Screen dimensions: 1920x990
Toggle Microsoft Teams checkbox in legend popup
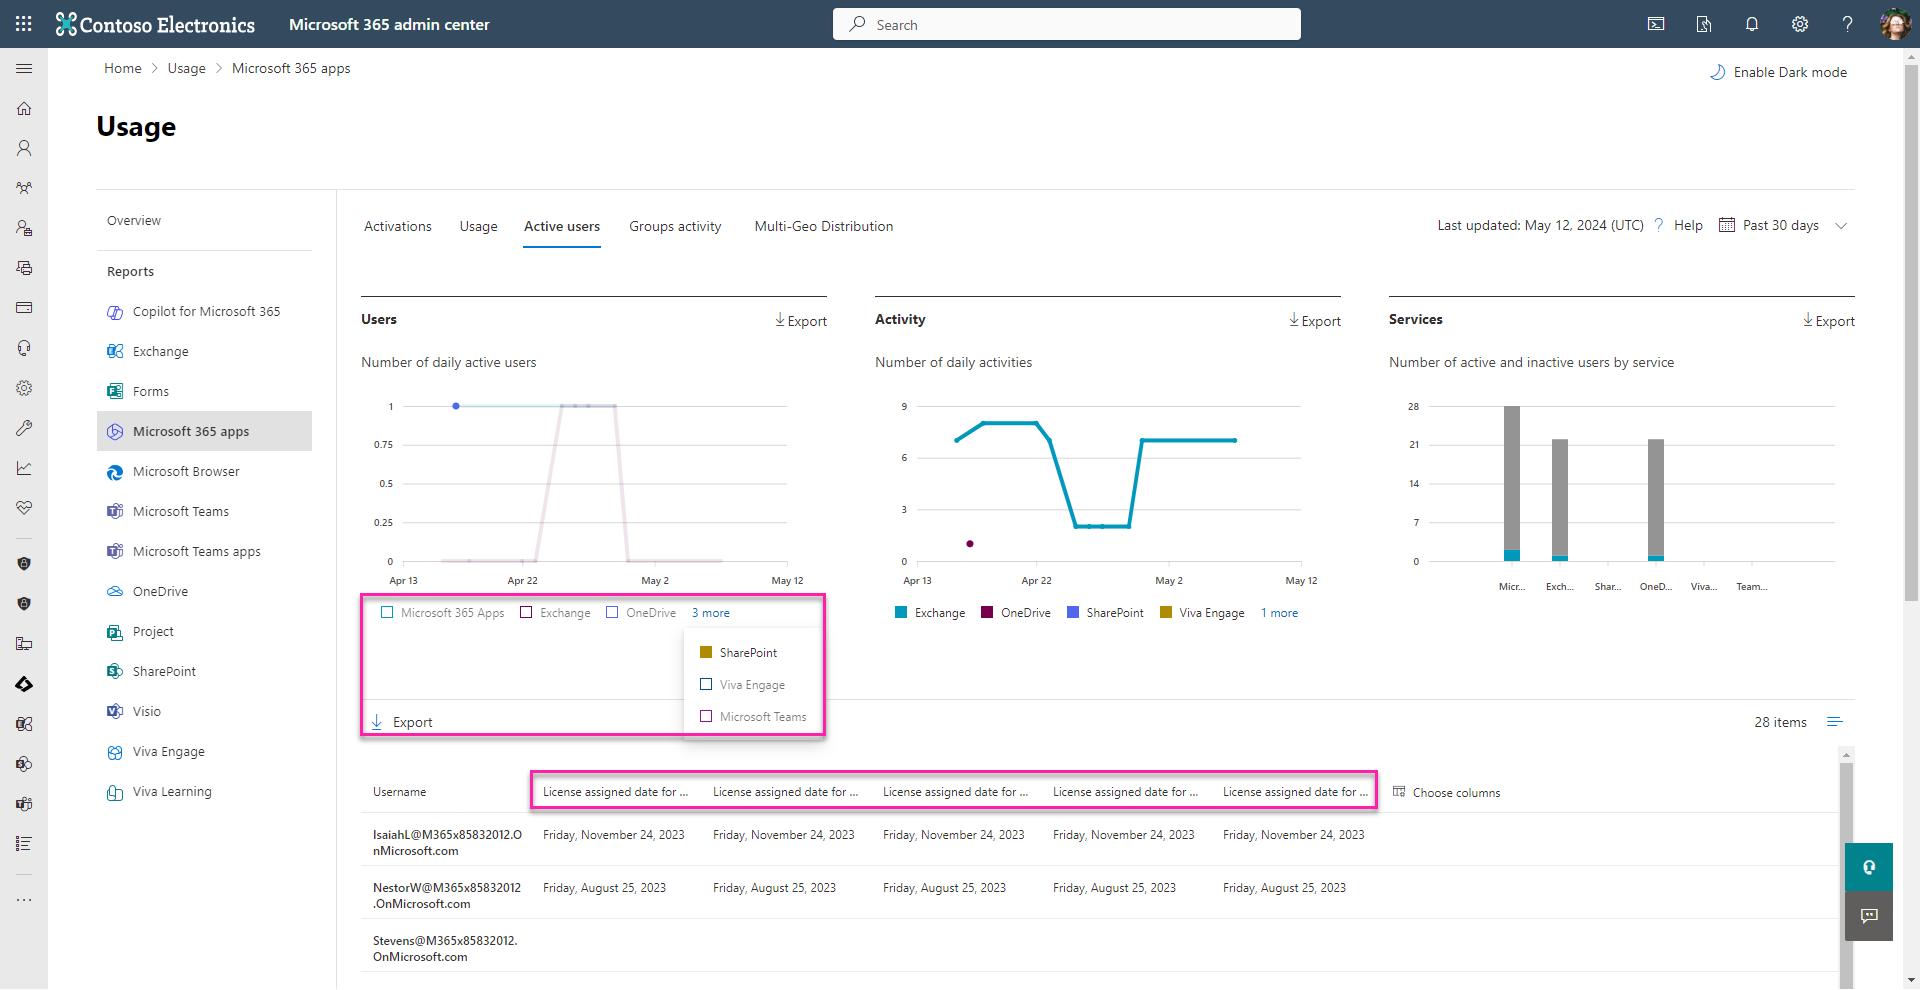click(x=706, y=717)
